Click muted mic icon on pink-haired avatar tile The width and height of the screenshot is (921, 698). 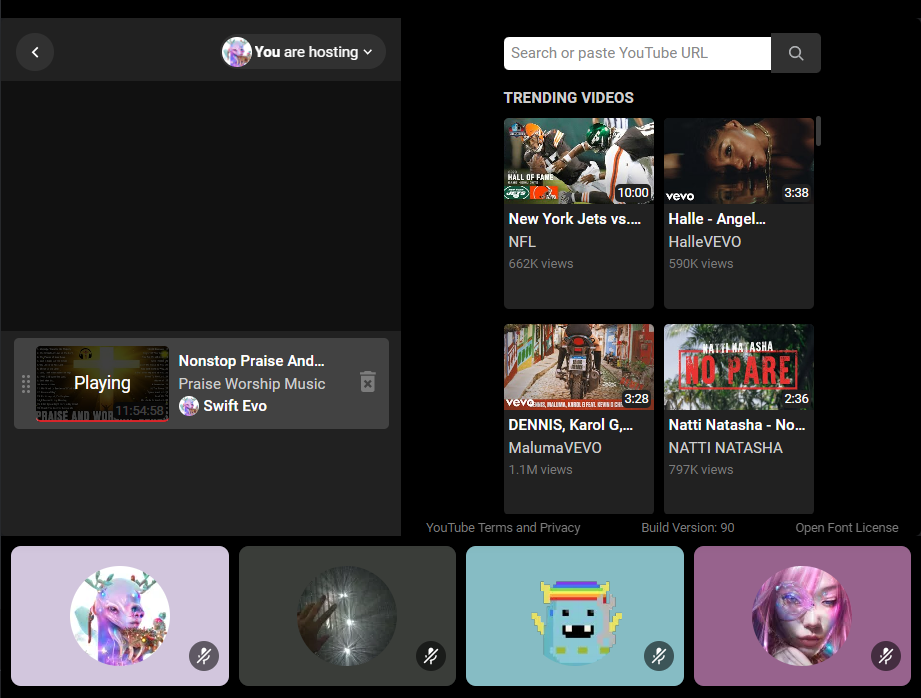(886, 656)
